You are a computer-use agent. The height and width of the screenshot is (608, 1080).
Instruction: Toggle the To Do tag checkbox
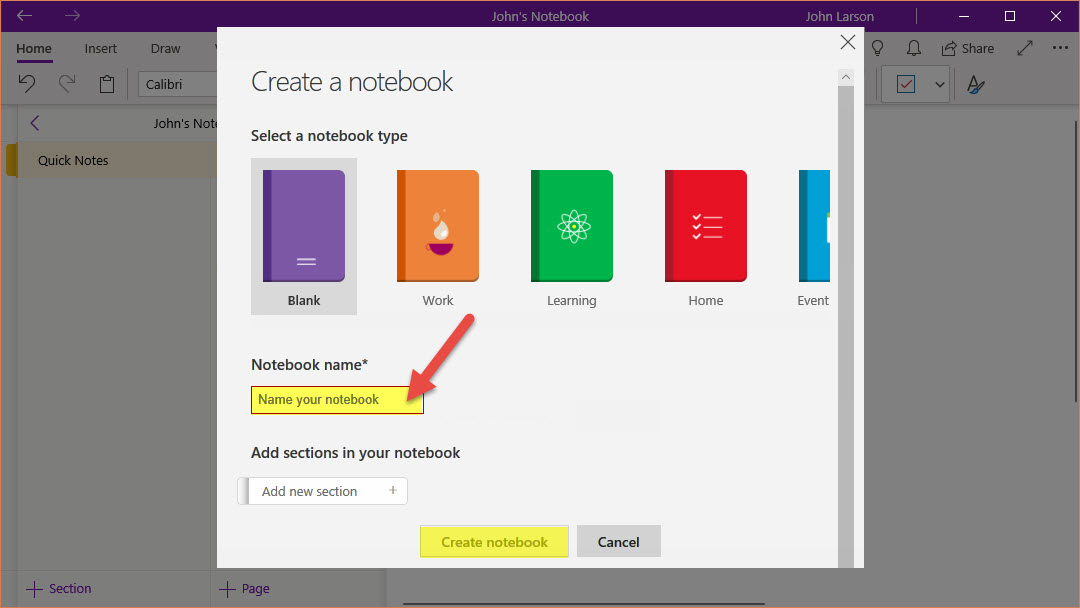tap(906, 85)
